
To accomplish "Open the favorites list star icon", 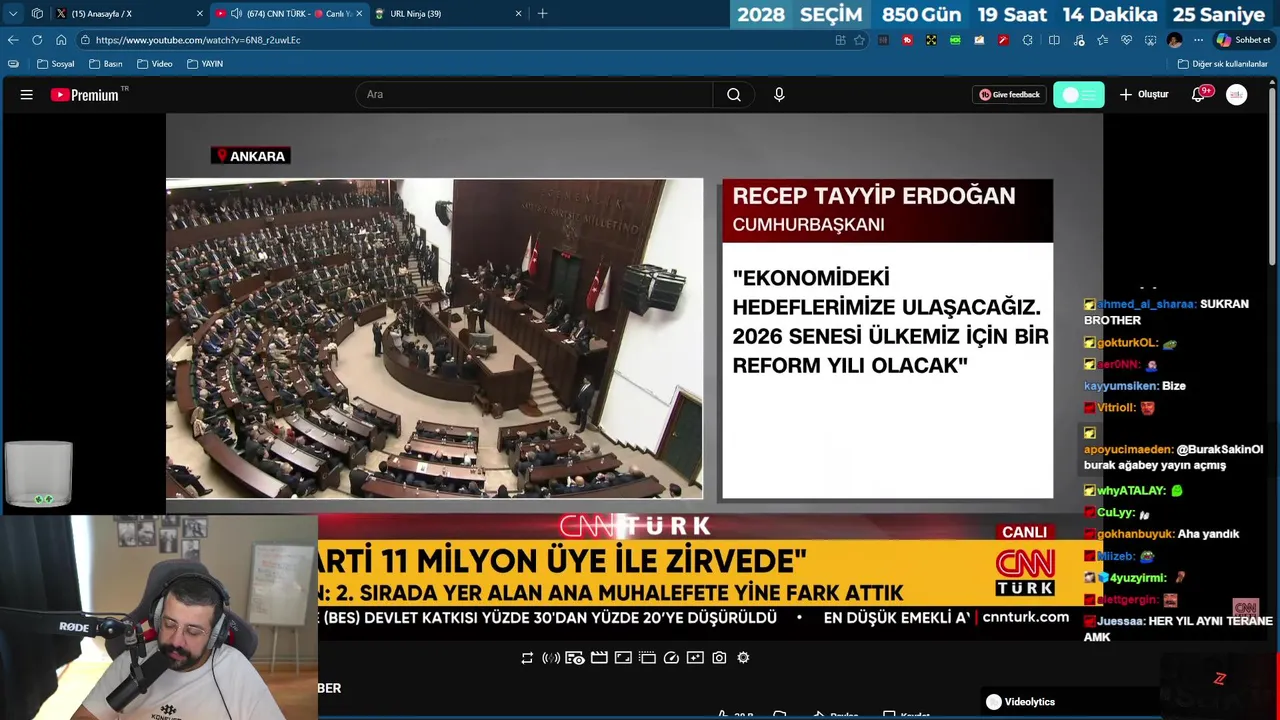I will (1102, 40).
